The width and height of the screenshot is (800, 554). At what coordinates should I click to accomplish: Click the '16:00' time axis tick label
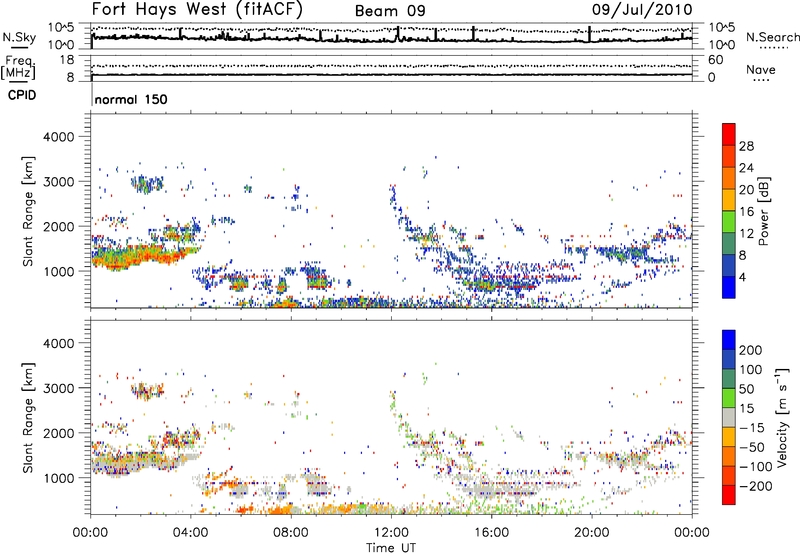click(x=492, y=533)
